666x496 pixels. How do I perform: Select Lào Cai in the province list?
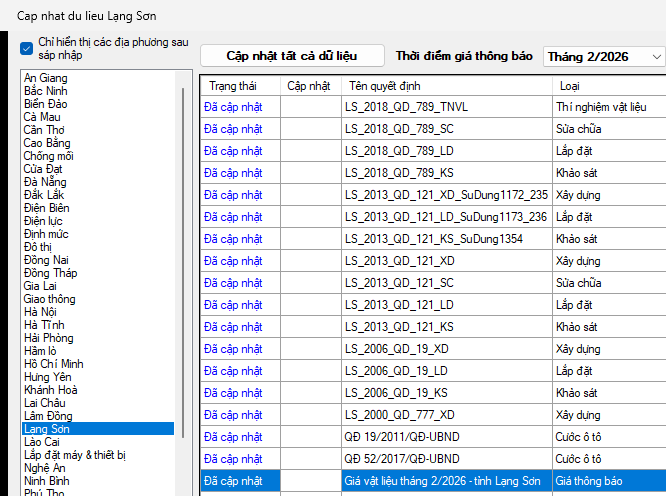(x=42, y=441)
